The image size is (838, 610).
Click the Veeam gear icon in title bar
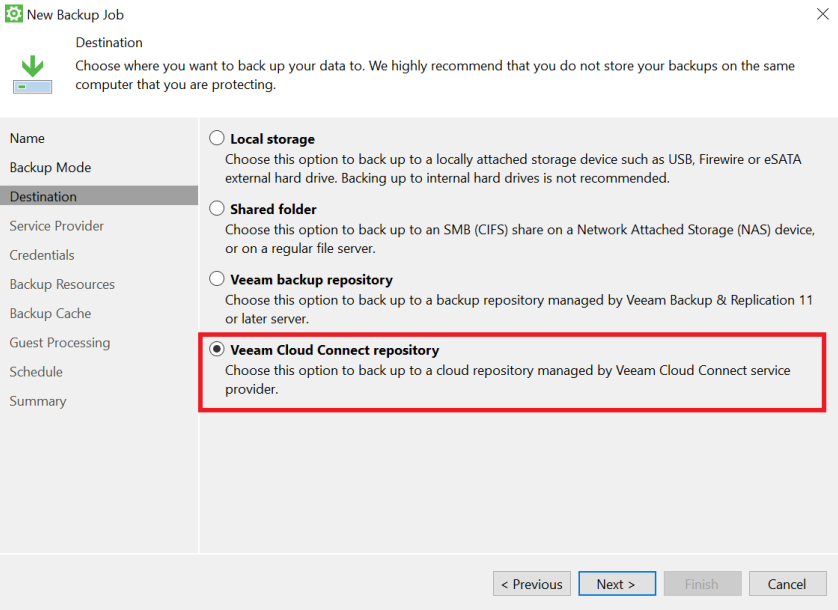(x=13, y=14)
